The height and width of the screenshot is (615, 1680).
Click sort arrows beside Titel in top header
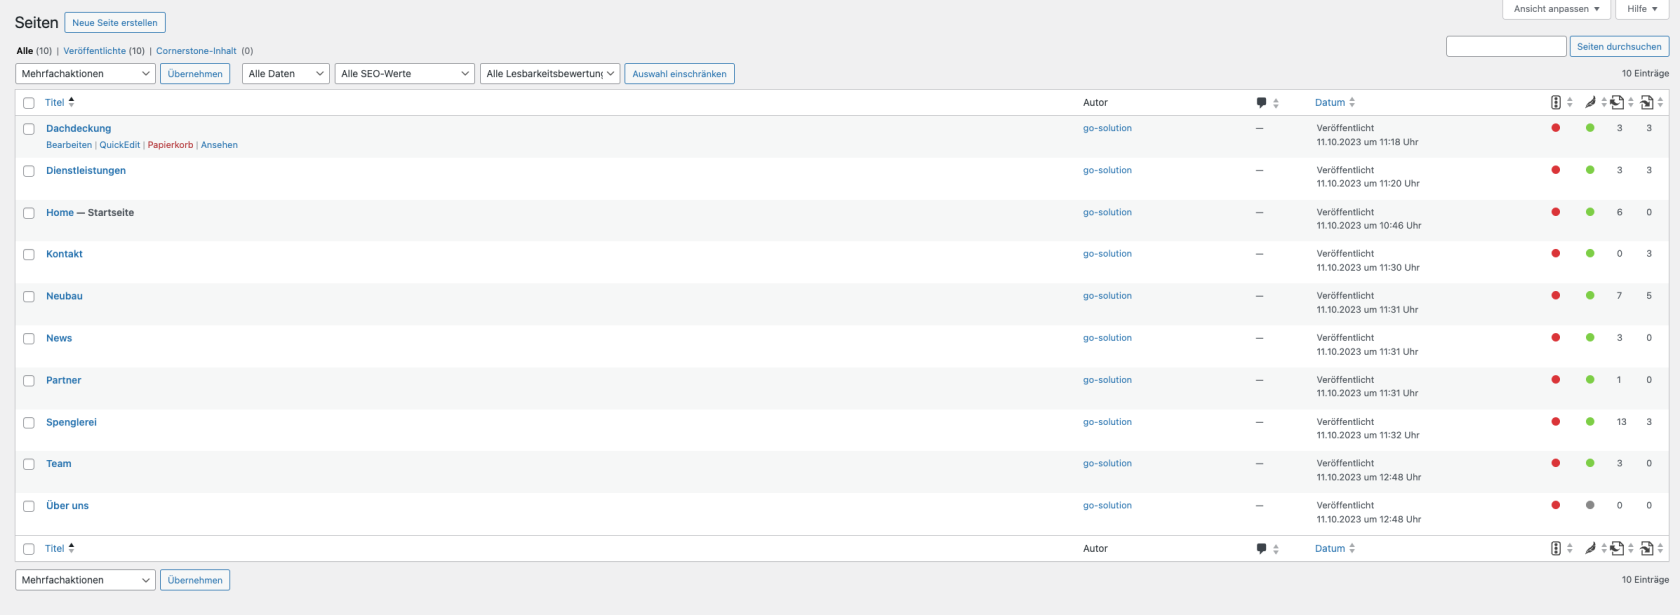71,102
